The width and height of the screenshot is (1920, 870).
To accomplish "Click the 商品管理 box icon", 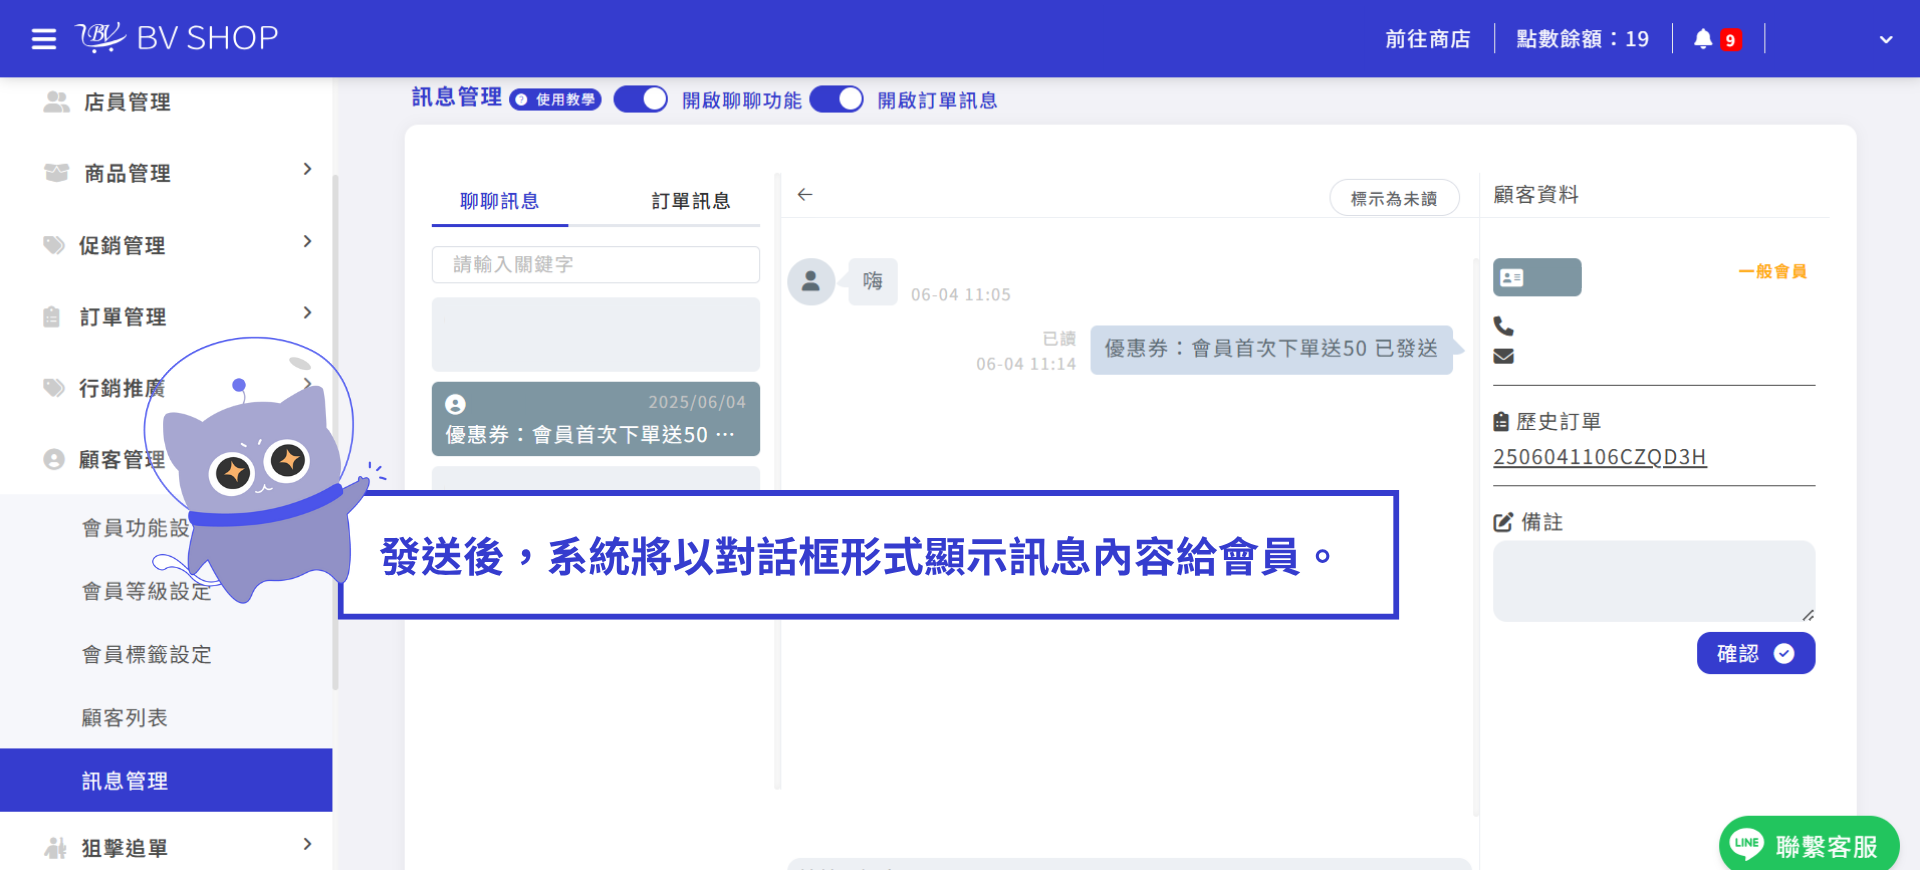I will [x=56, y=173].
